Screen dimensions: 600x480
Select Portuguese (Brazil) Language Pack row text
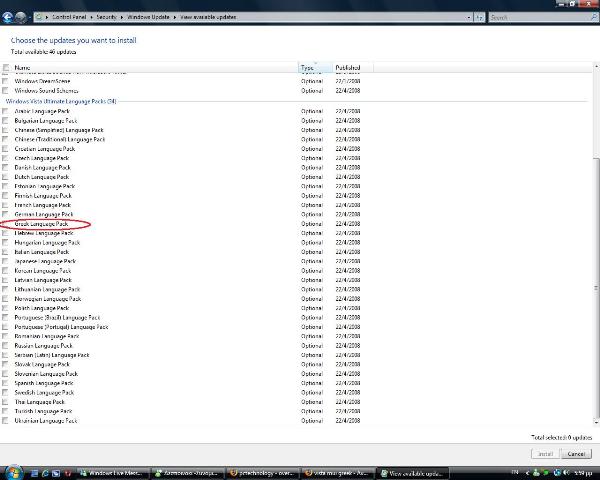tap(57, 318)
